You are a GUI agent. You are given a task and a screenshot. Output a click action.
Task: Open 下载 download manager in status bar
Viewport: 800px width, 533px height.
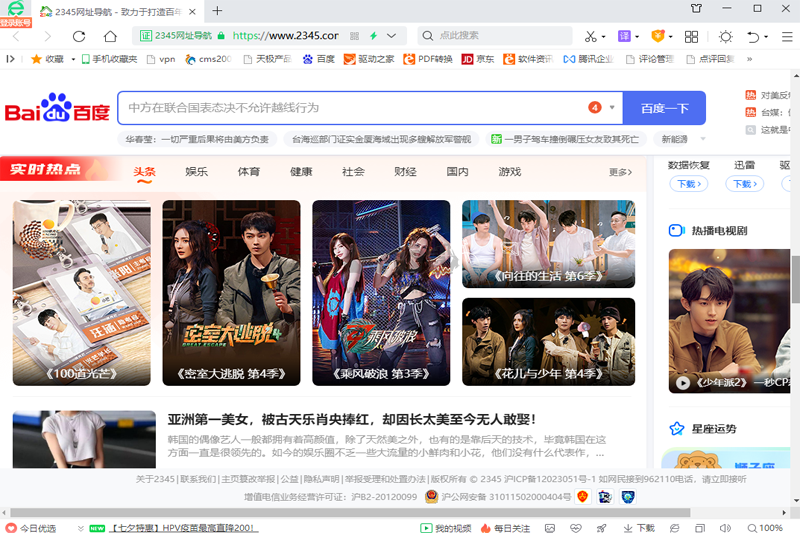point(639,527)
